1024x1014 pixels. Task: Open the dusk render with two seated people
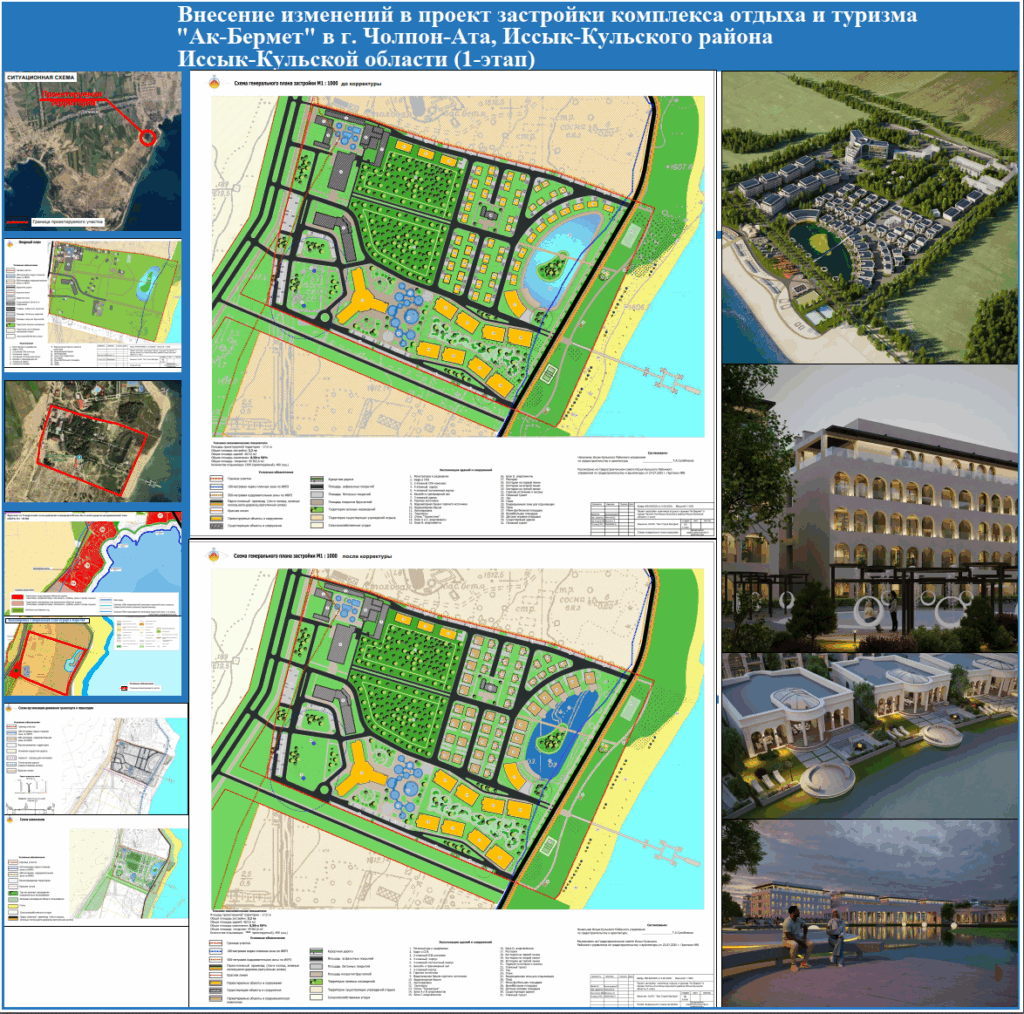869,910
